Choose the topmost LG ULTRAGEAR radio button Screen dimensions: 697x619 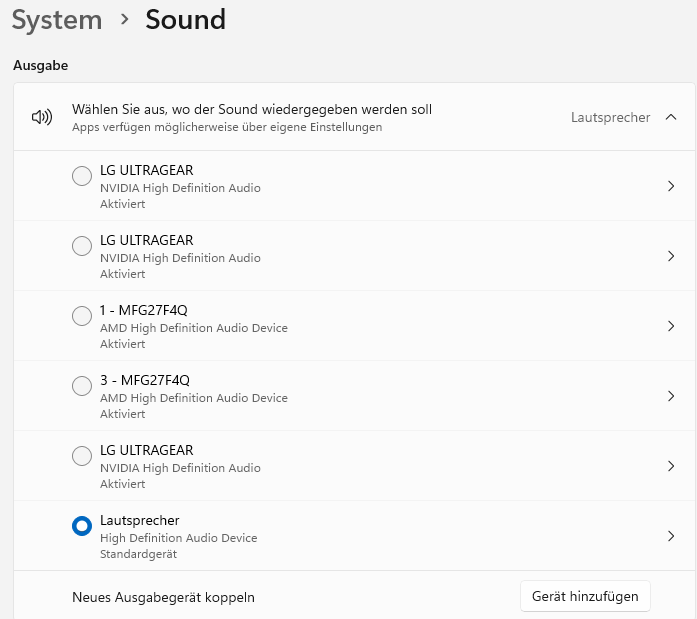coord(82,176)
